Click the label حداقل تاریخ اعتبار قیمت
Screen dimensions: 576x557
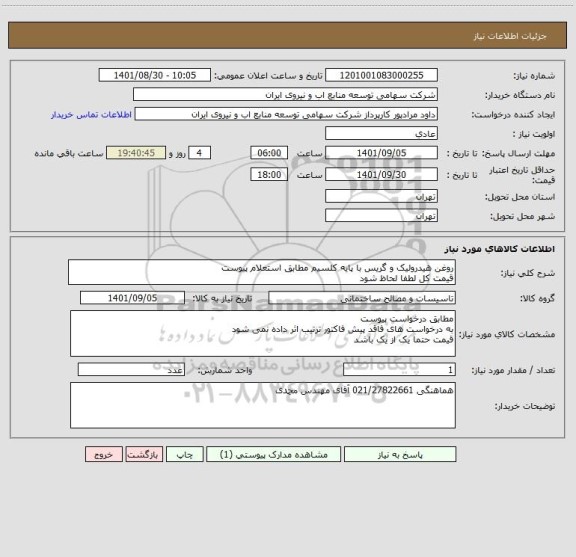tap(522, 175)
